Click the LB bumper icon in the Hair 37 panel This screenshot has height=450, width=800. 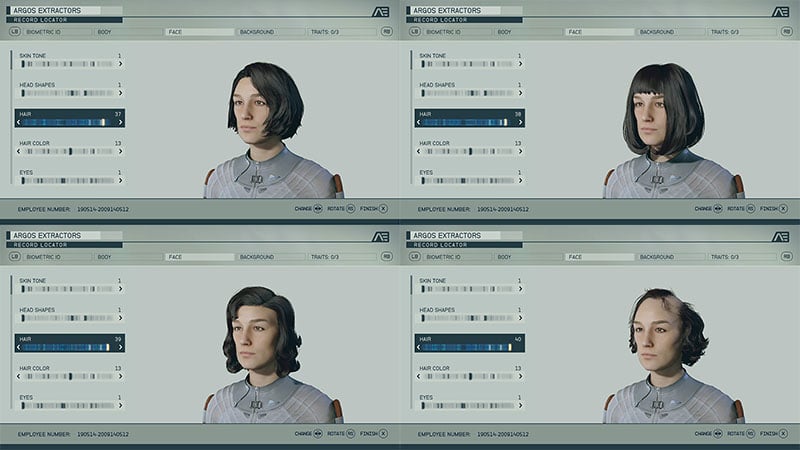pyautogui.click(x=15, y=32)
